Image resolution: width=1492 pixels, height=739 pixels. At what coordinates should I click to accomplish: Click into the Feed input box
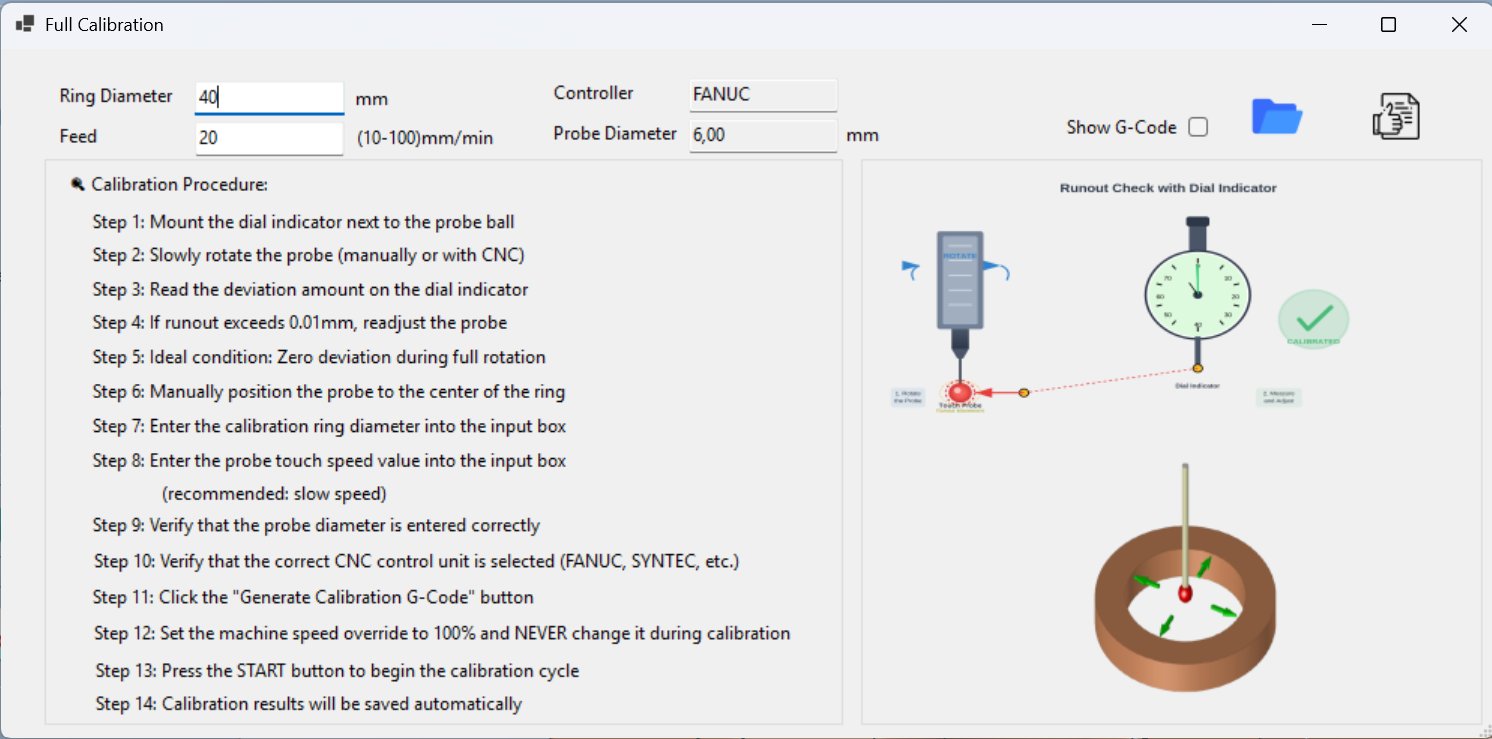pyautogui.click(x=269, y=138)
